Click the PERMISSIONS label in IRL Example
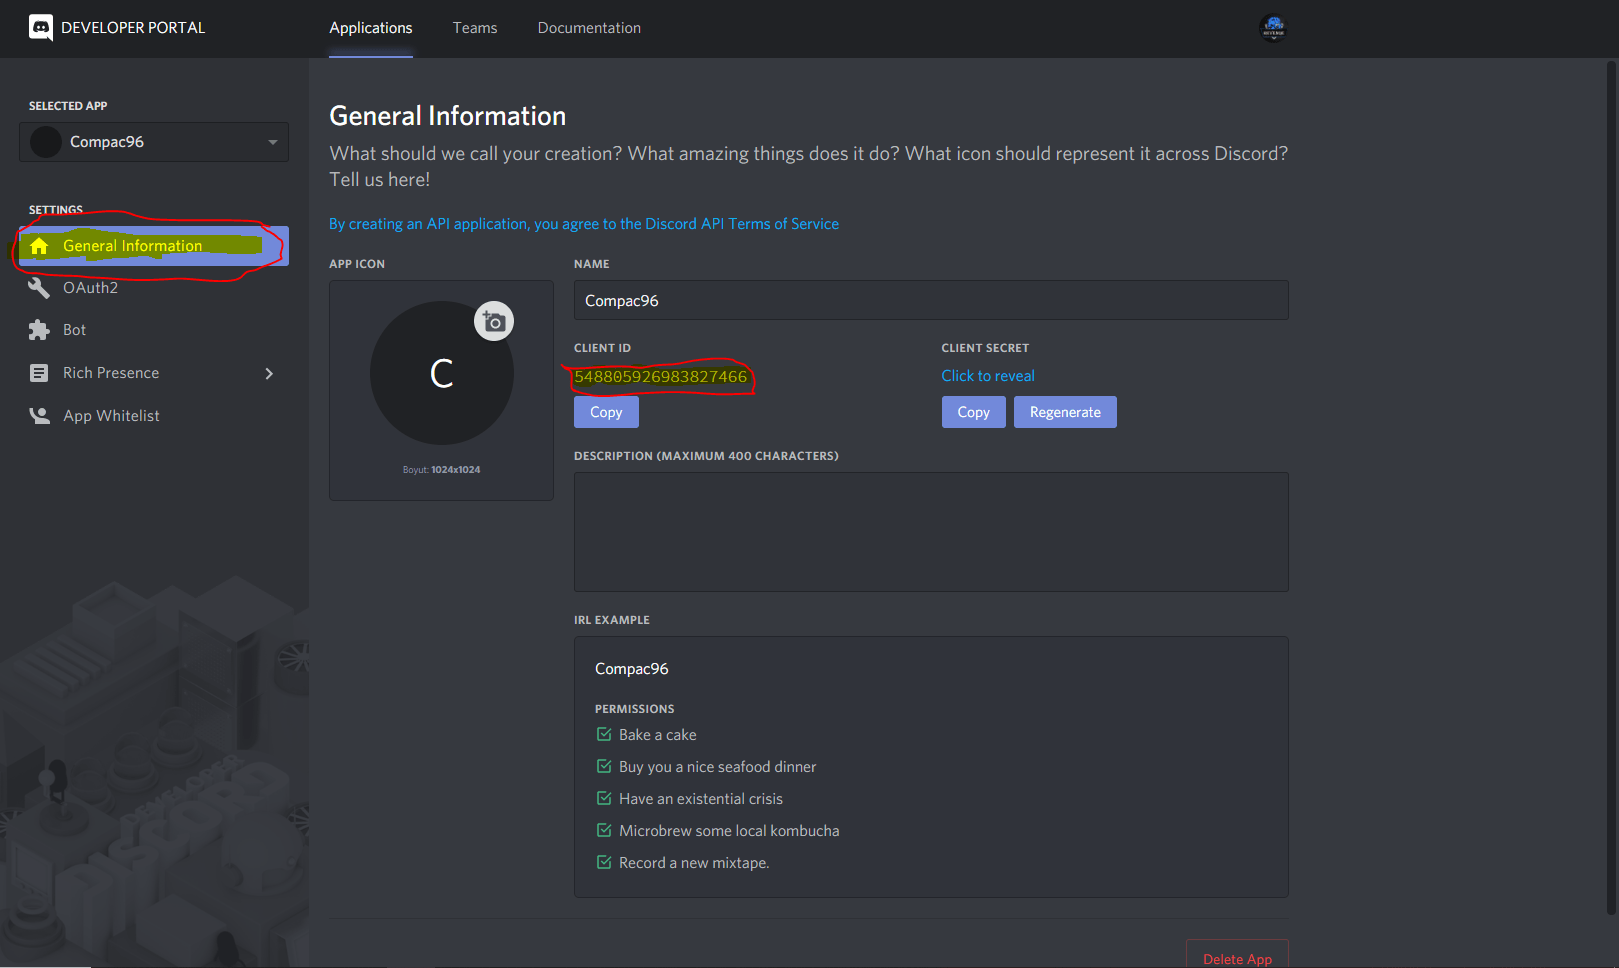Image resolution: width=1619 pixels, height=968 pixels. pos(635,709)
